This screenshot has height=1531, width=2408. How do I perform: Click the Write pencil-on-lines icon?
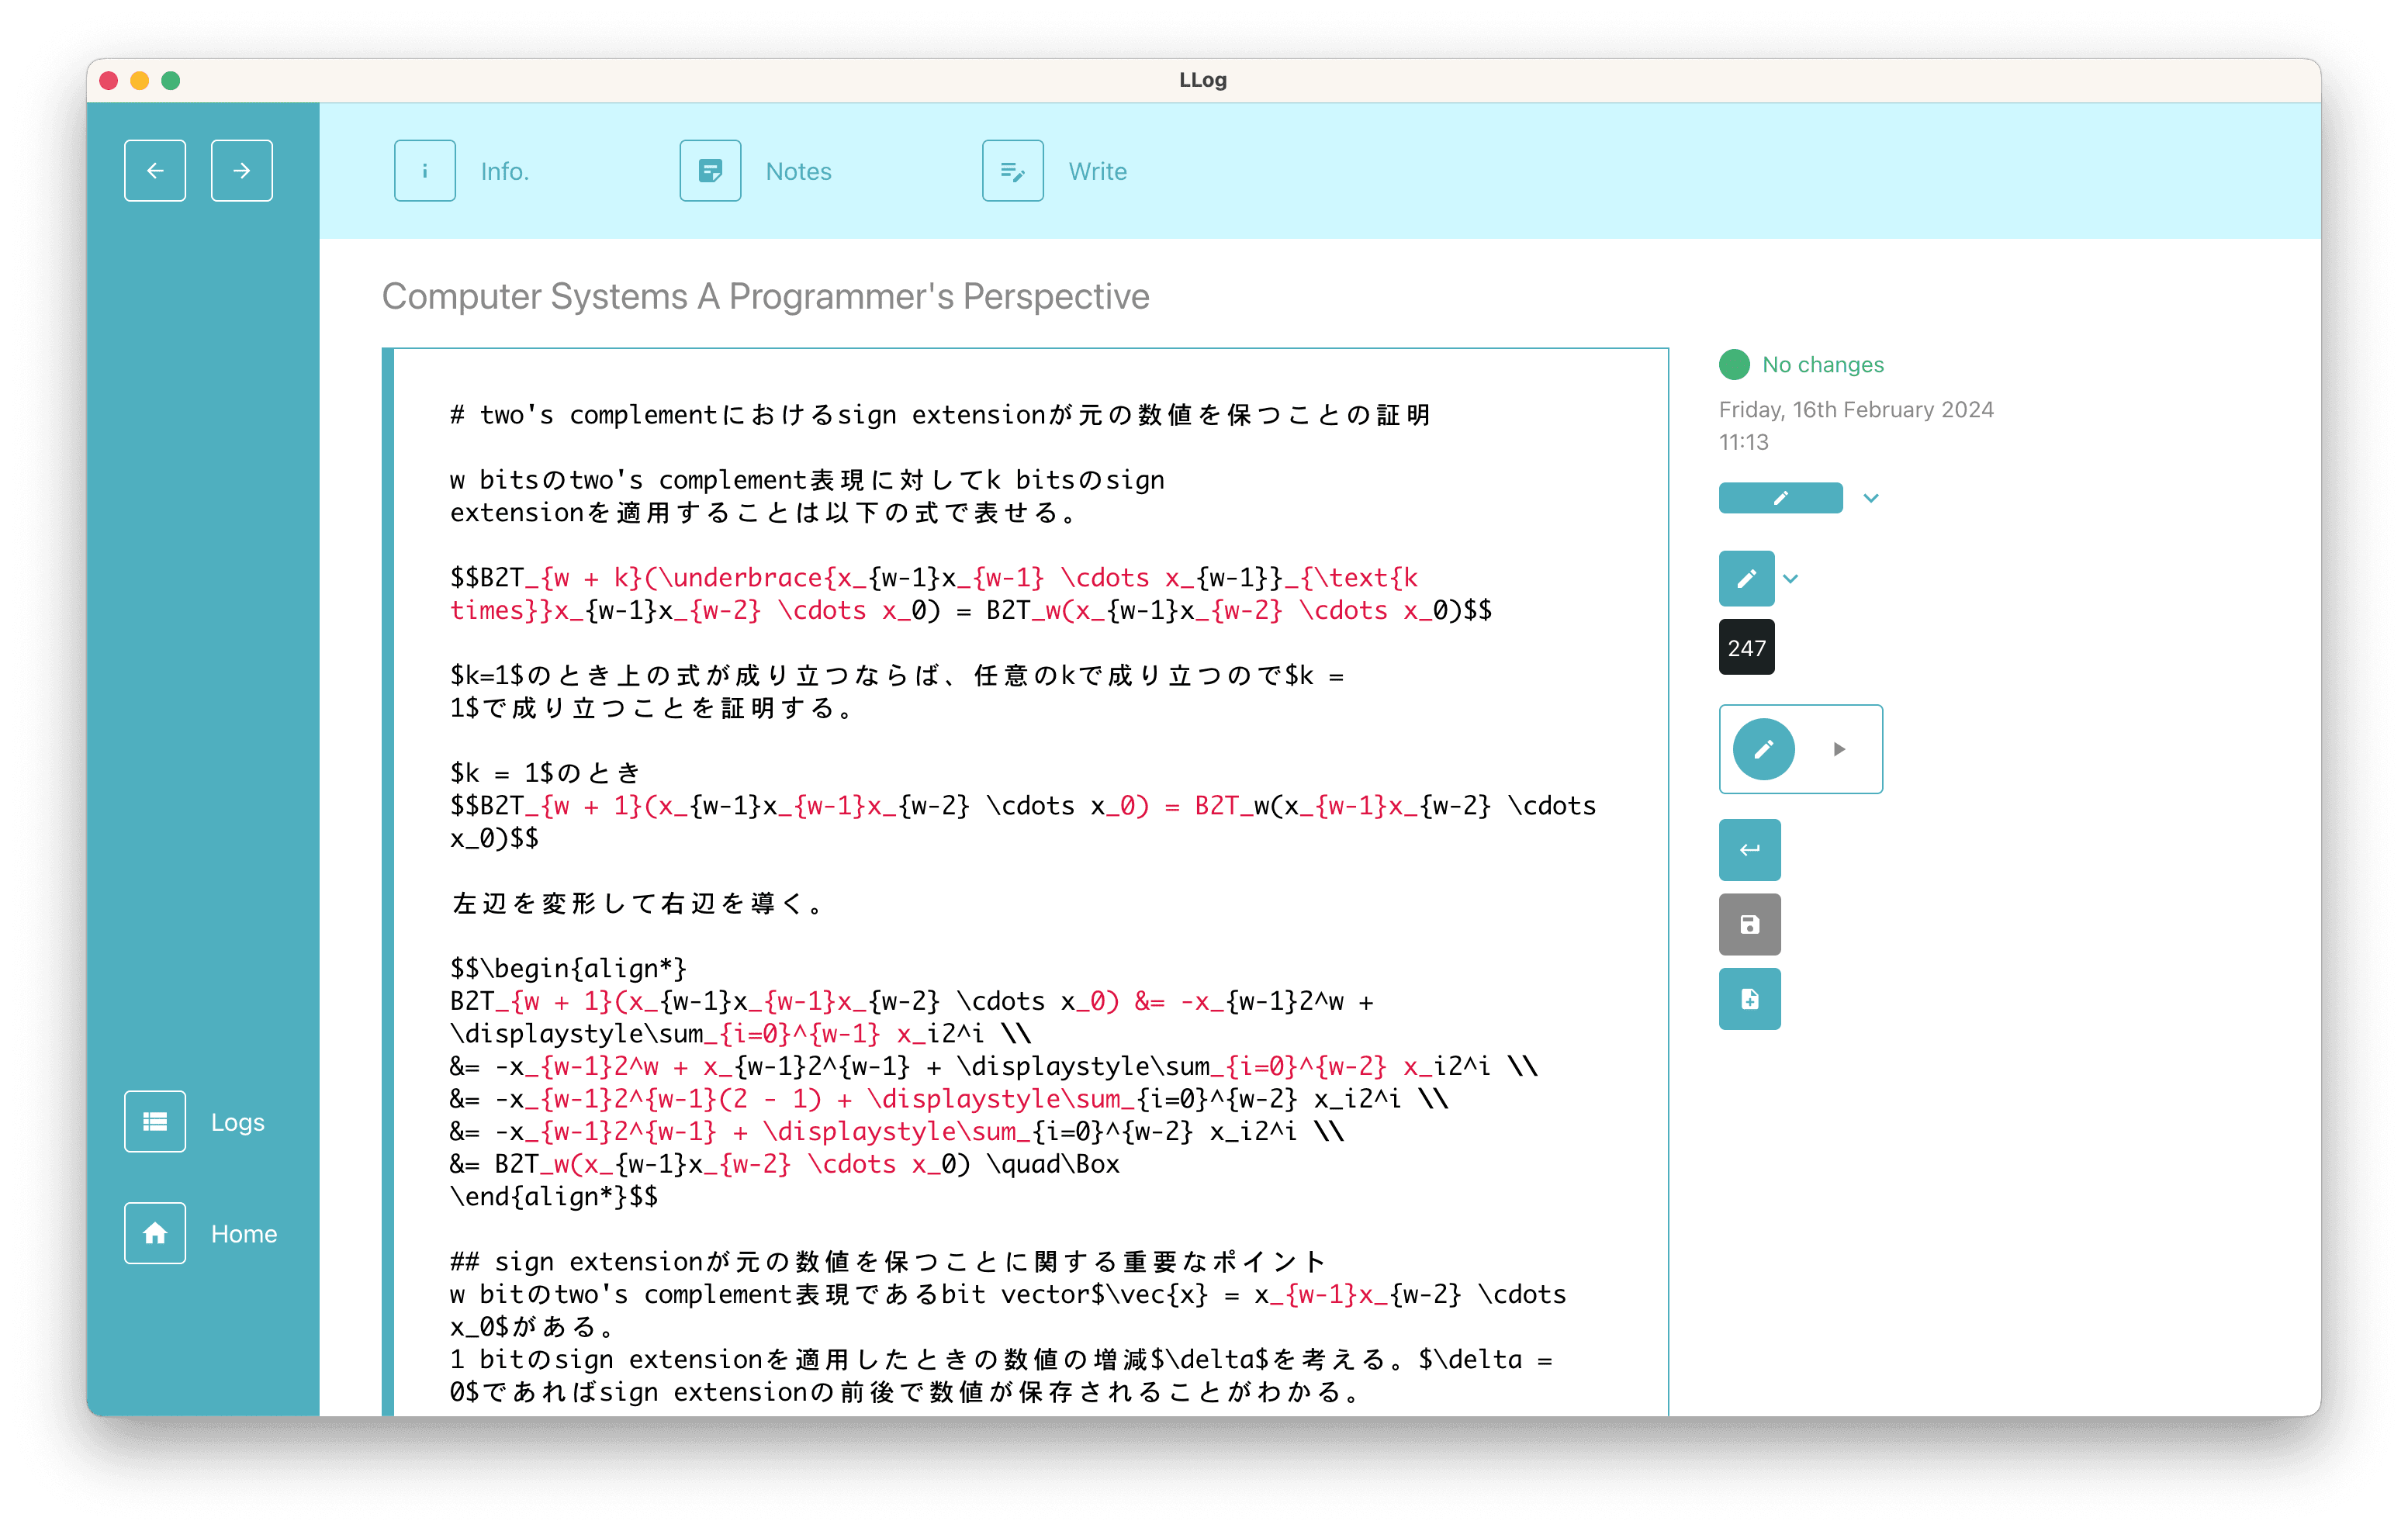pyautogui.click(x=1012, y=170)
